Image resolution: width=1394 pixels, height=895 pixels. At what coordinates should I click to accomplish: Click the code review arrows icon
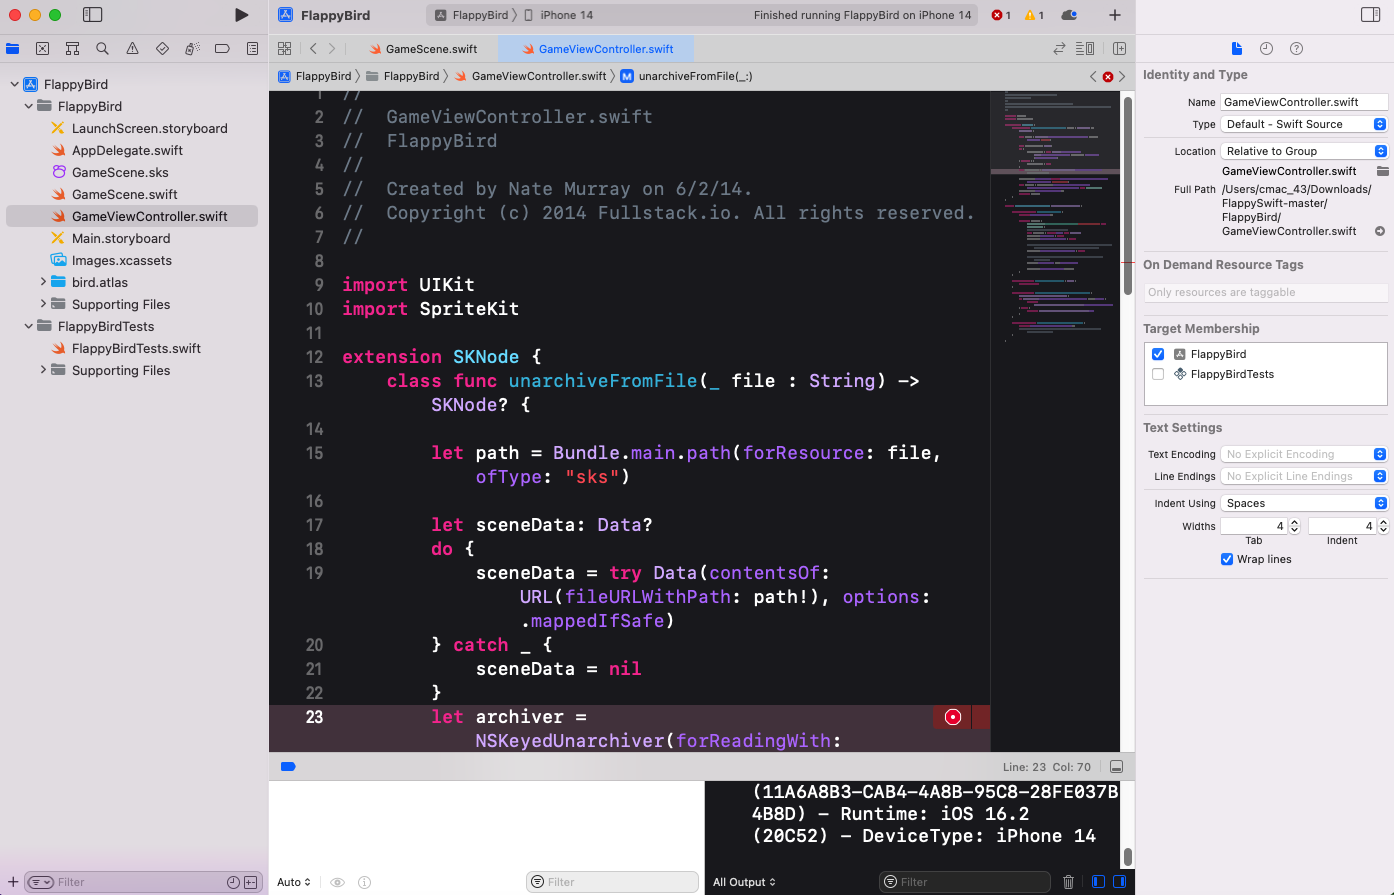(x=1059, y=48)
